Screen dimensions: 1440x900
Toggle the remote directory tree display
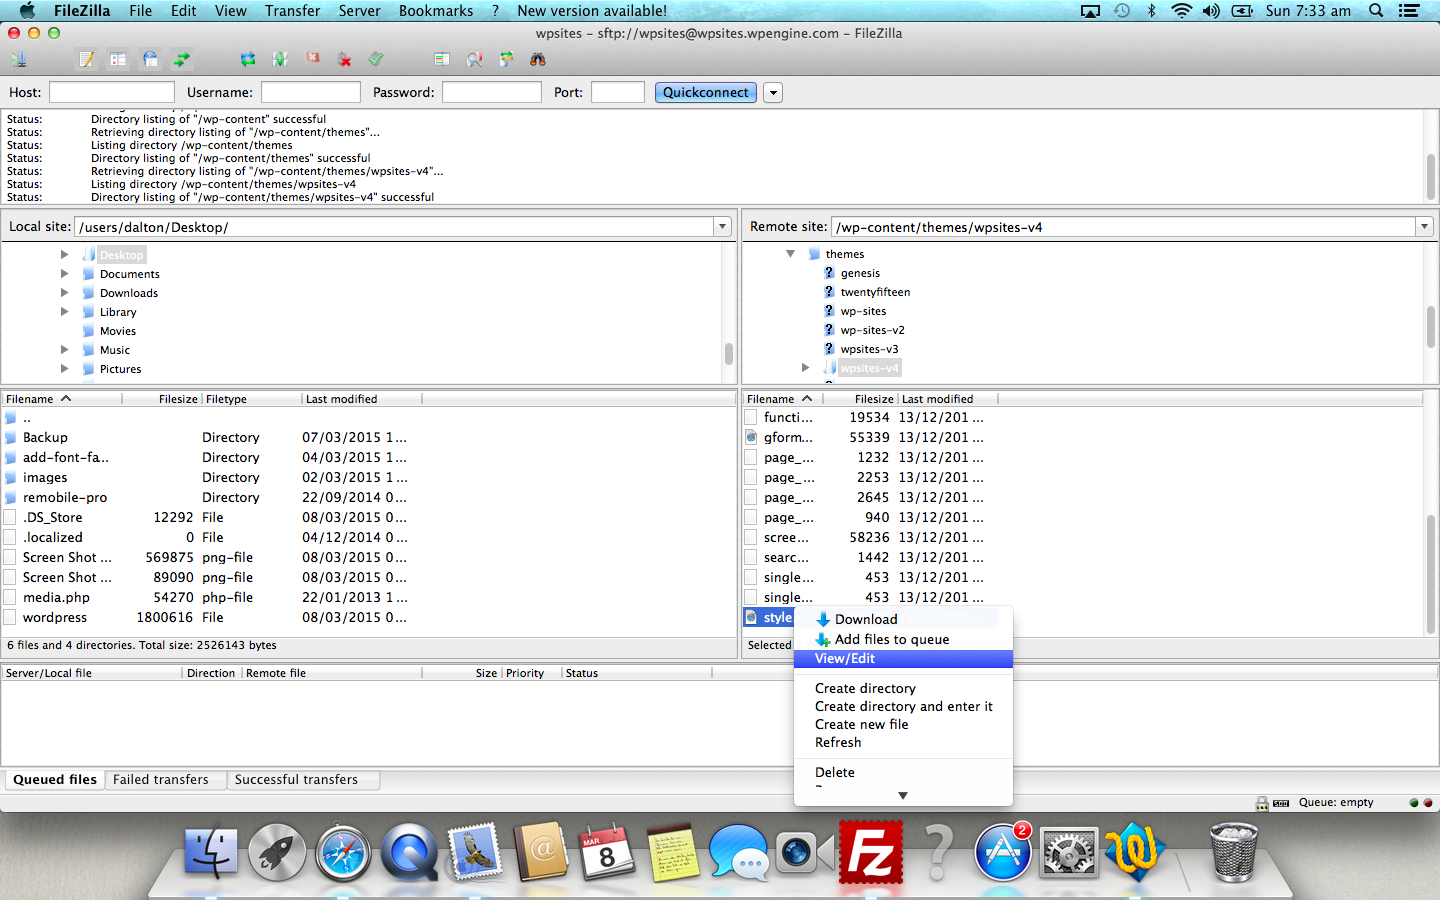(x=150, y=60)
